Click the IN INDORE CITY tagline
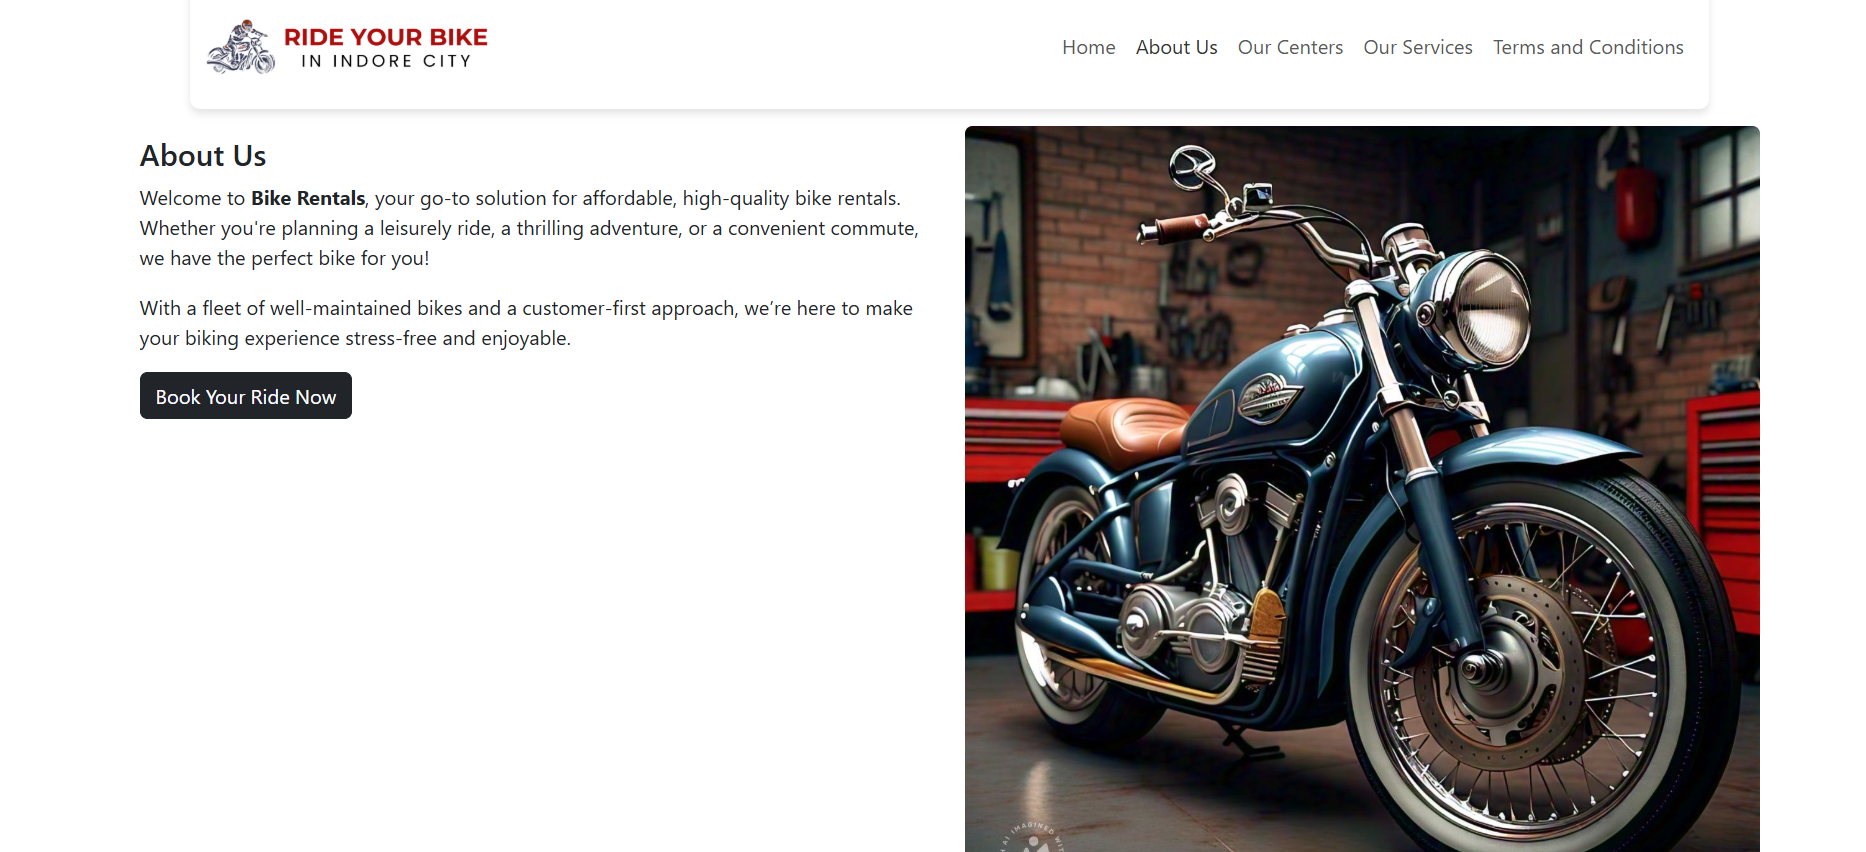Screen dimensions: 1866x852 point(386,61)
